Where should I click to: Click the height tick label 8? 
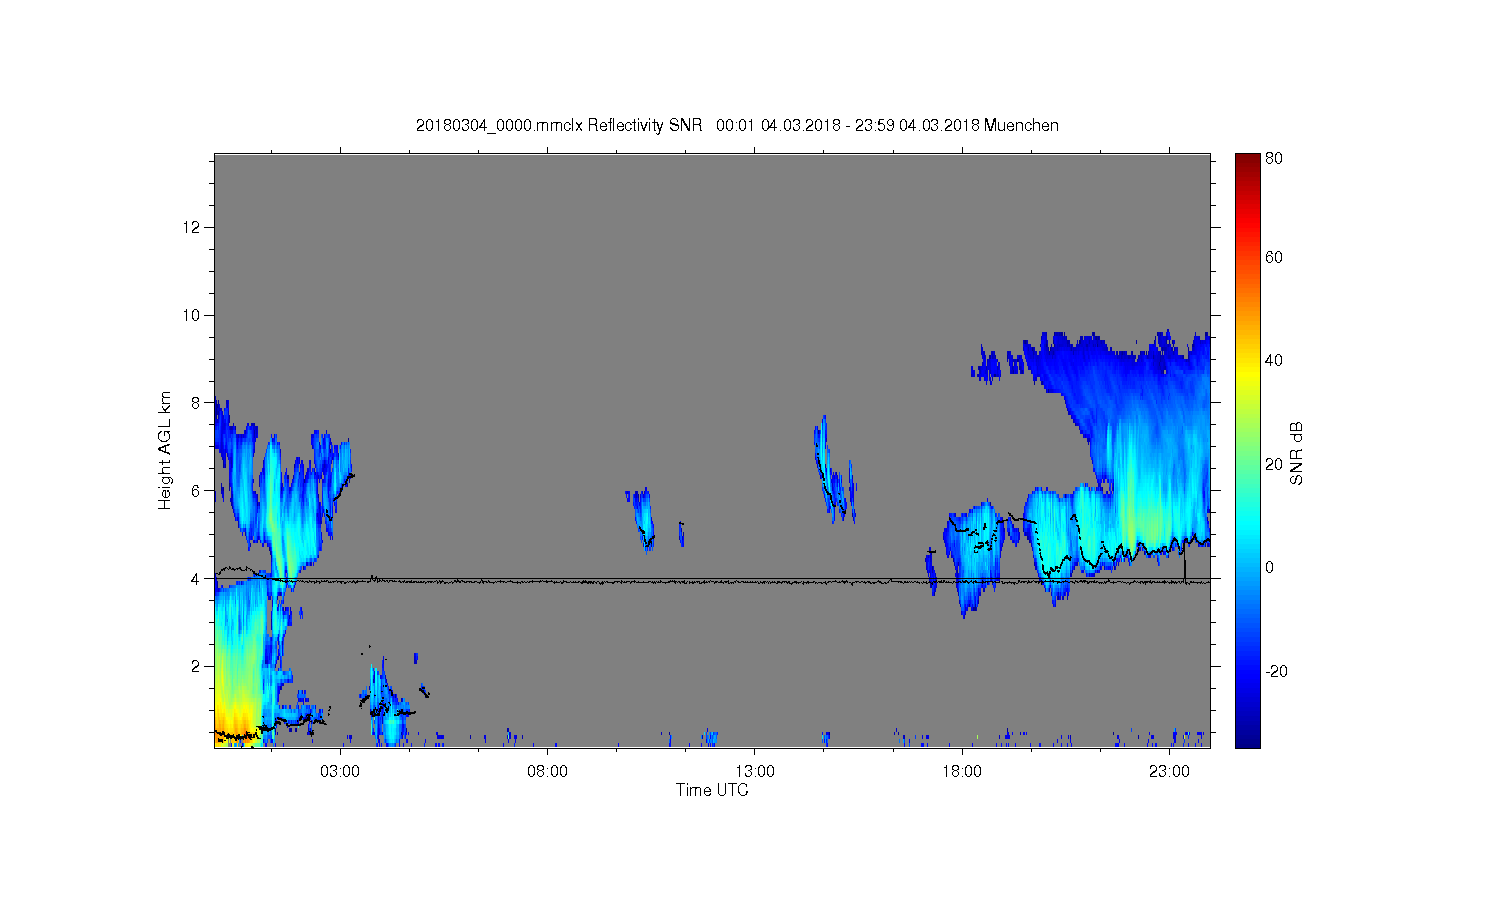click(x=196, y=403)
